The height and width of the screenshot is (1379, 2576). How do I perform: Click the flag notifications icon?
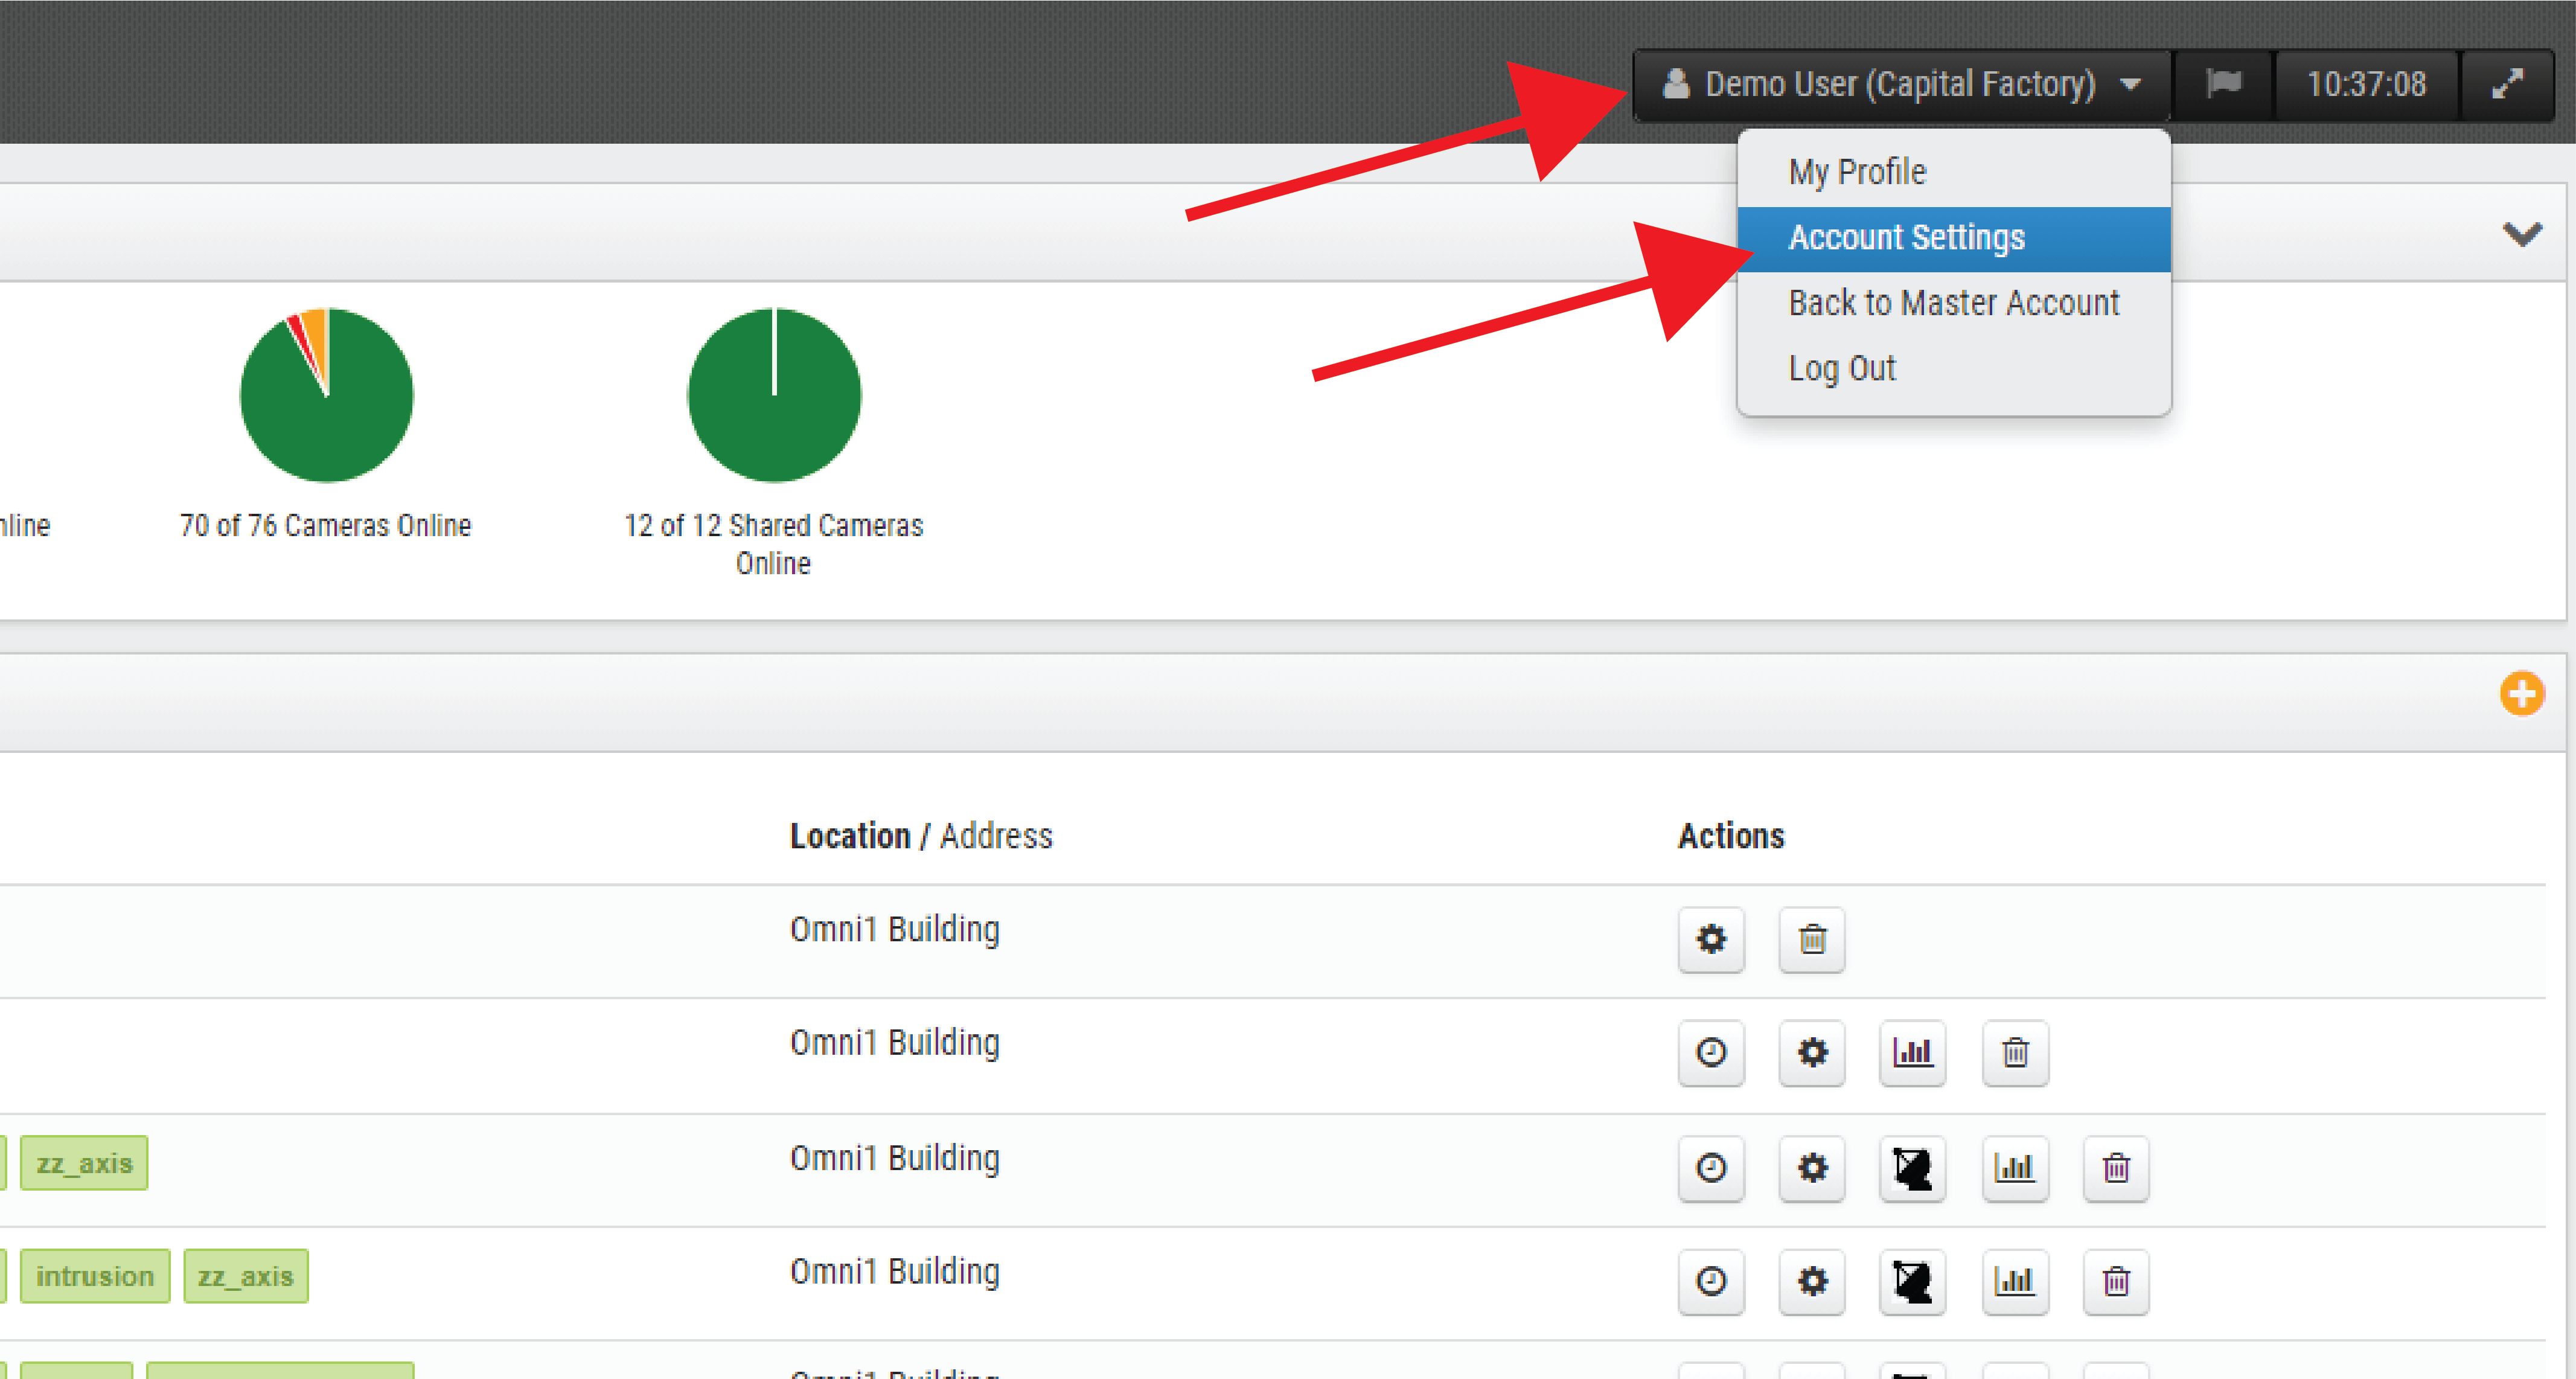[2223, 84]
